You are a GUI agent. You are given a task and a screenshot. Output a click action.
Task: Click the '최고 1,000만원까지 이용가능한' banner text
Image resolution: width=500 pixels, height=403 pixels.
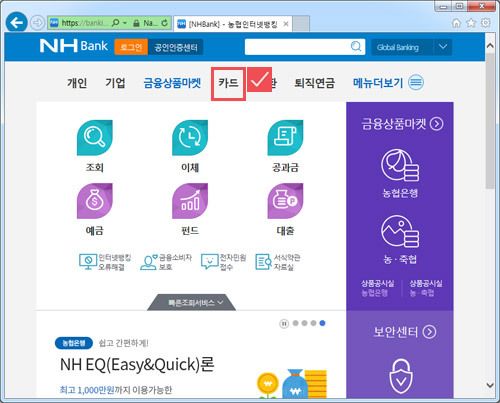[116, 390]
